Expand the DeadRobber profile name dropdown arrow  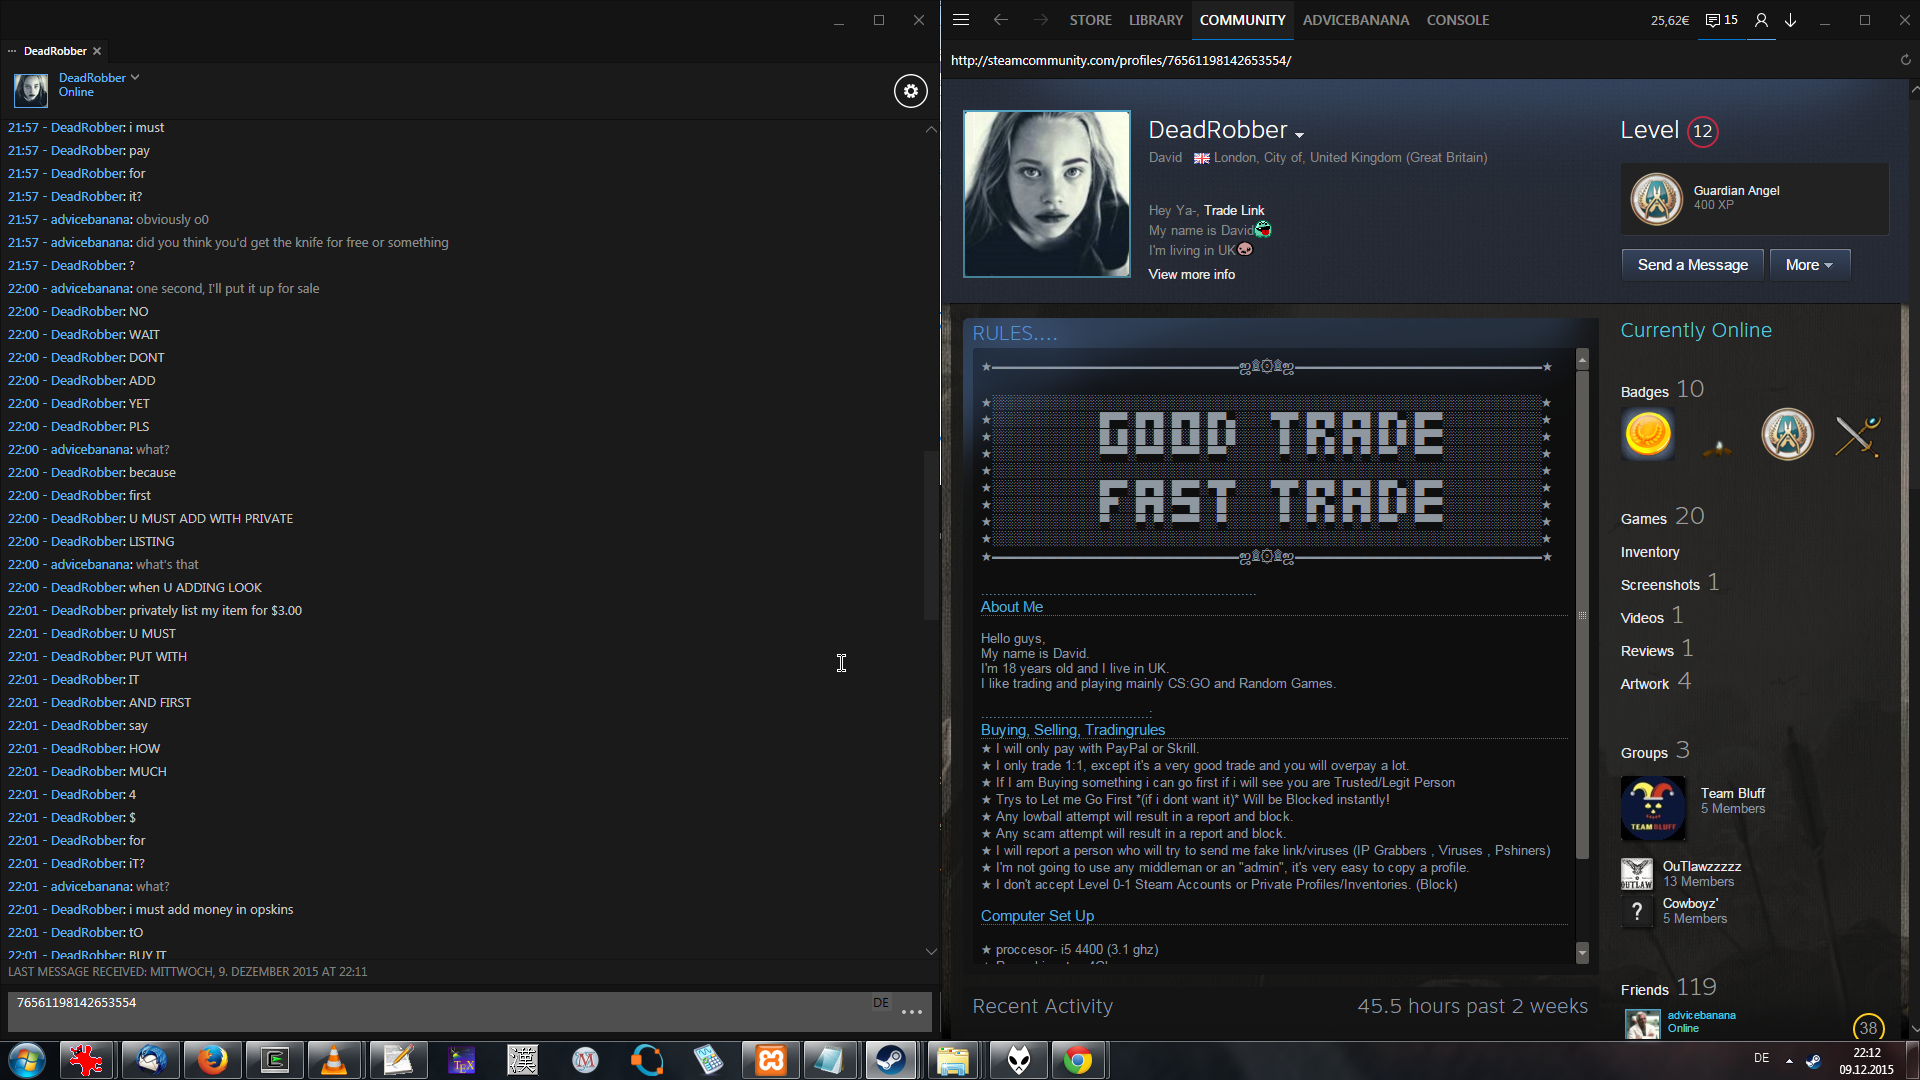coord(1299,135)
